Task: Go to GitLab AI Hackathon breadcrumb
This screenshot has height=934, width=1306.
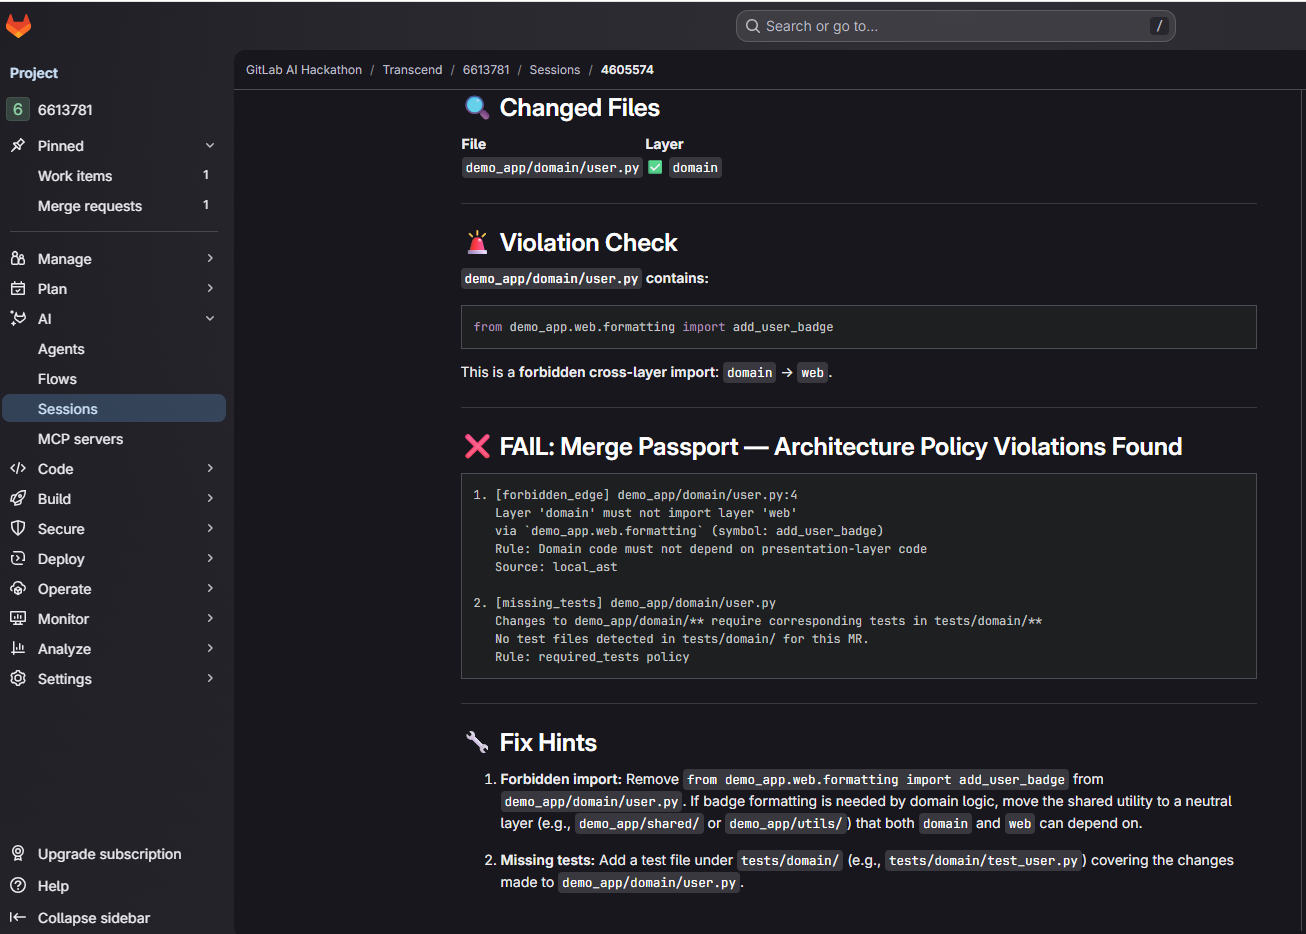Action: [x=304, y=70]
